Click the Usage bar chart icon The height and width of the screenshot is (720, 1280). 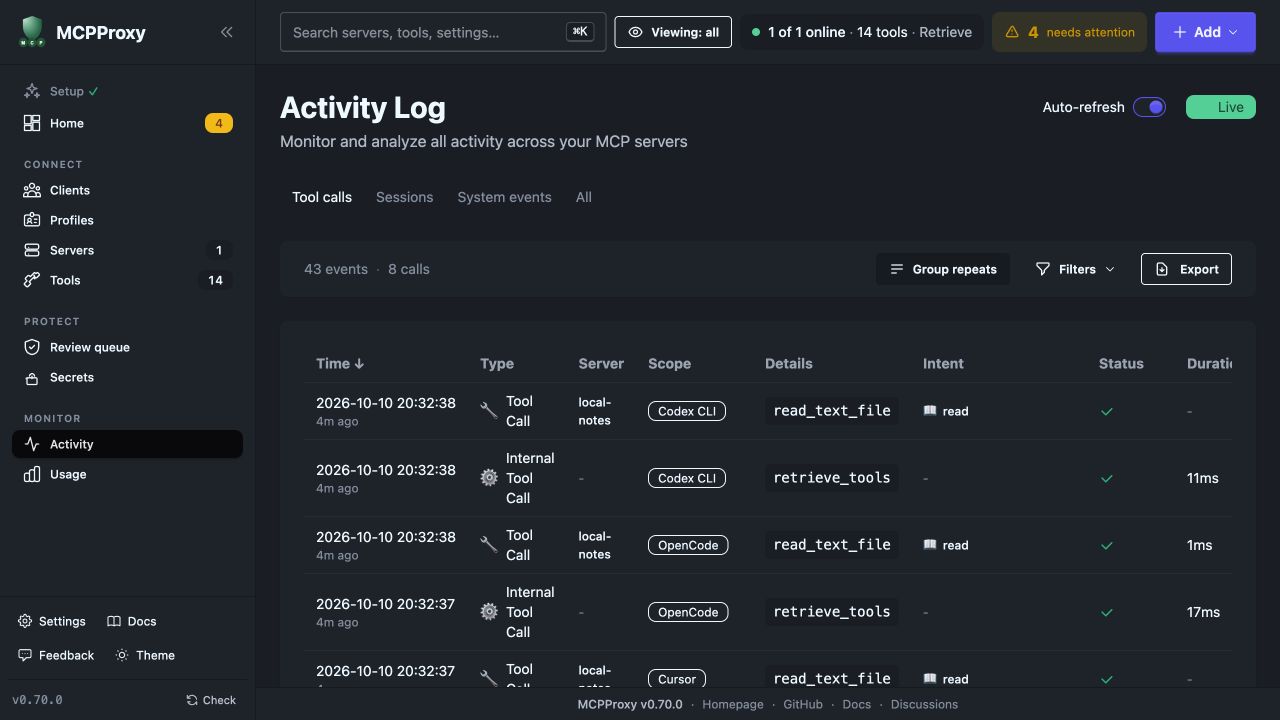[32, 474]
